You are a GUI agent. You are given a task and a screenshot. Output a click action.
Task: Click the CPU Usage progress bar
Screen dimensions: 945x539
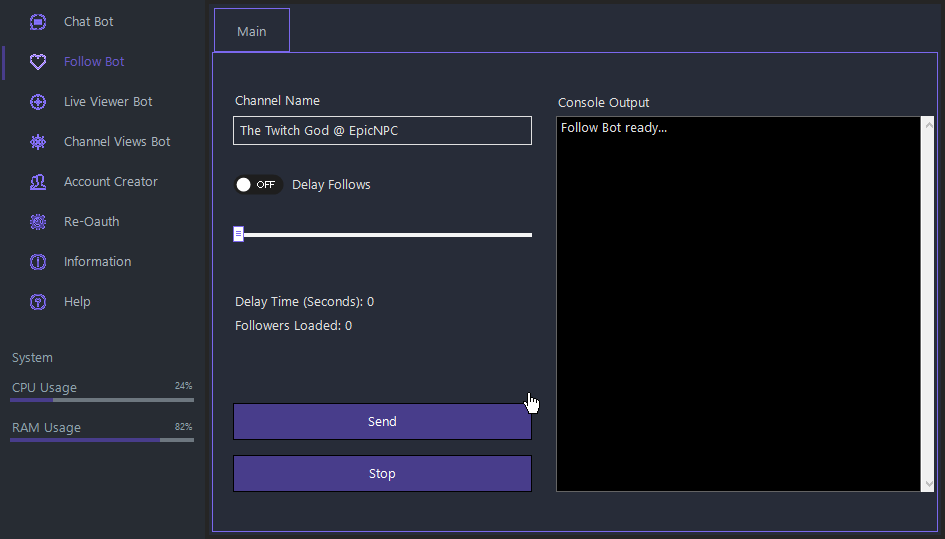pos(102,400)
